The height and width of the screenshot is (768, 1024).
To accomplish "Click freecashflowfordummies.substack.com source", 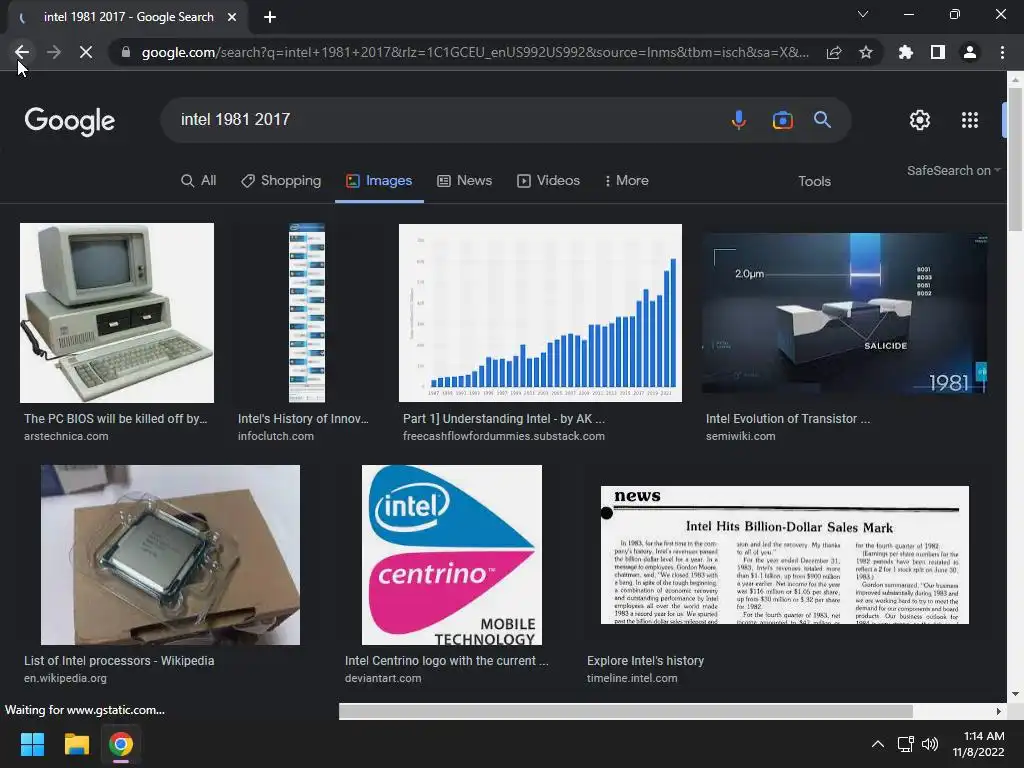I will click(504, 436).
